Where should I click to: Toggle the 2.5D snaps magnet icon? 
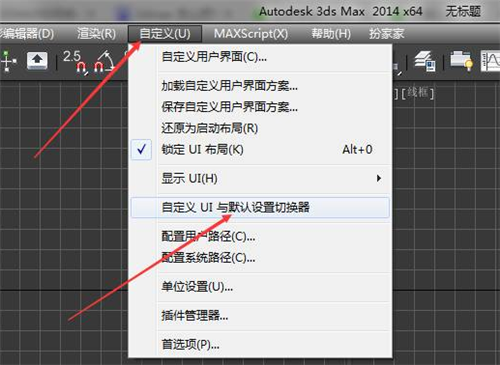click(x=76, y=61)
